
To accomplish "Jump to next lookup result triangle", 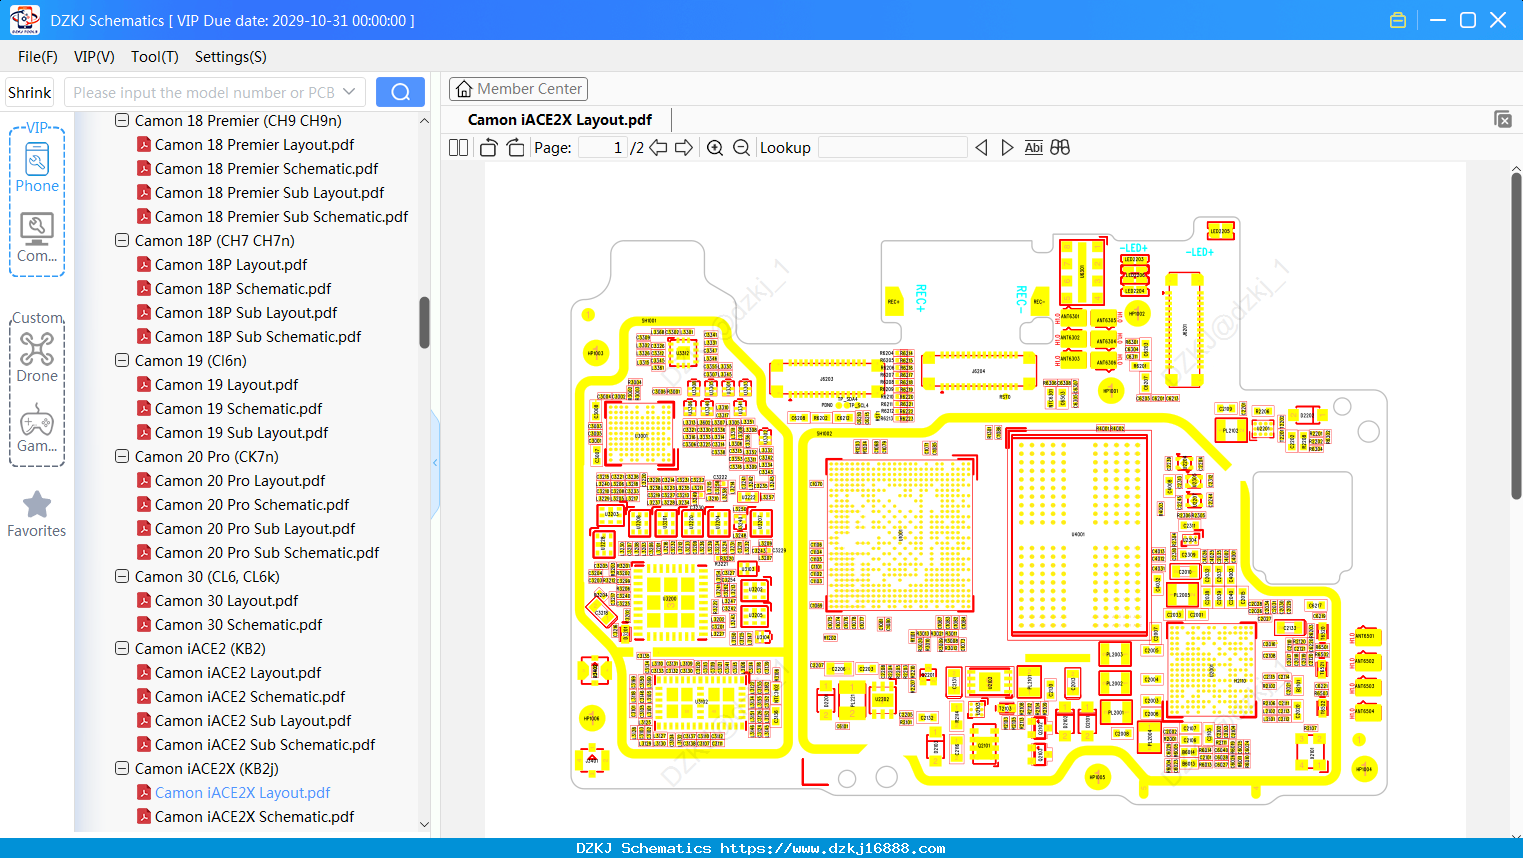I will pyautogui.click(x=1007, y=148).
